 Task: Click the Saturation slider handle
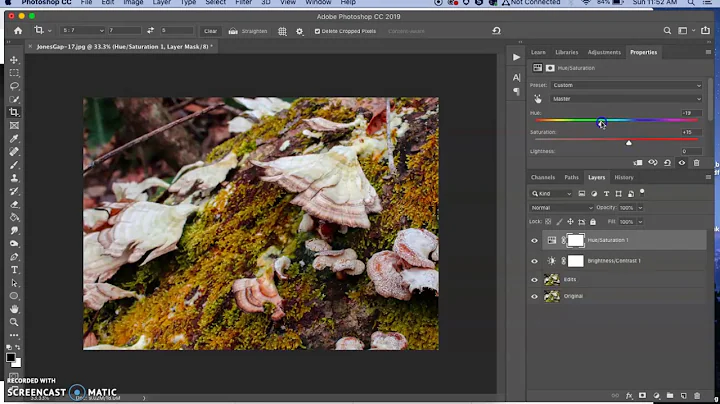coord(629,143)
